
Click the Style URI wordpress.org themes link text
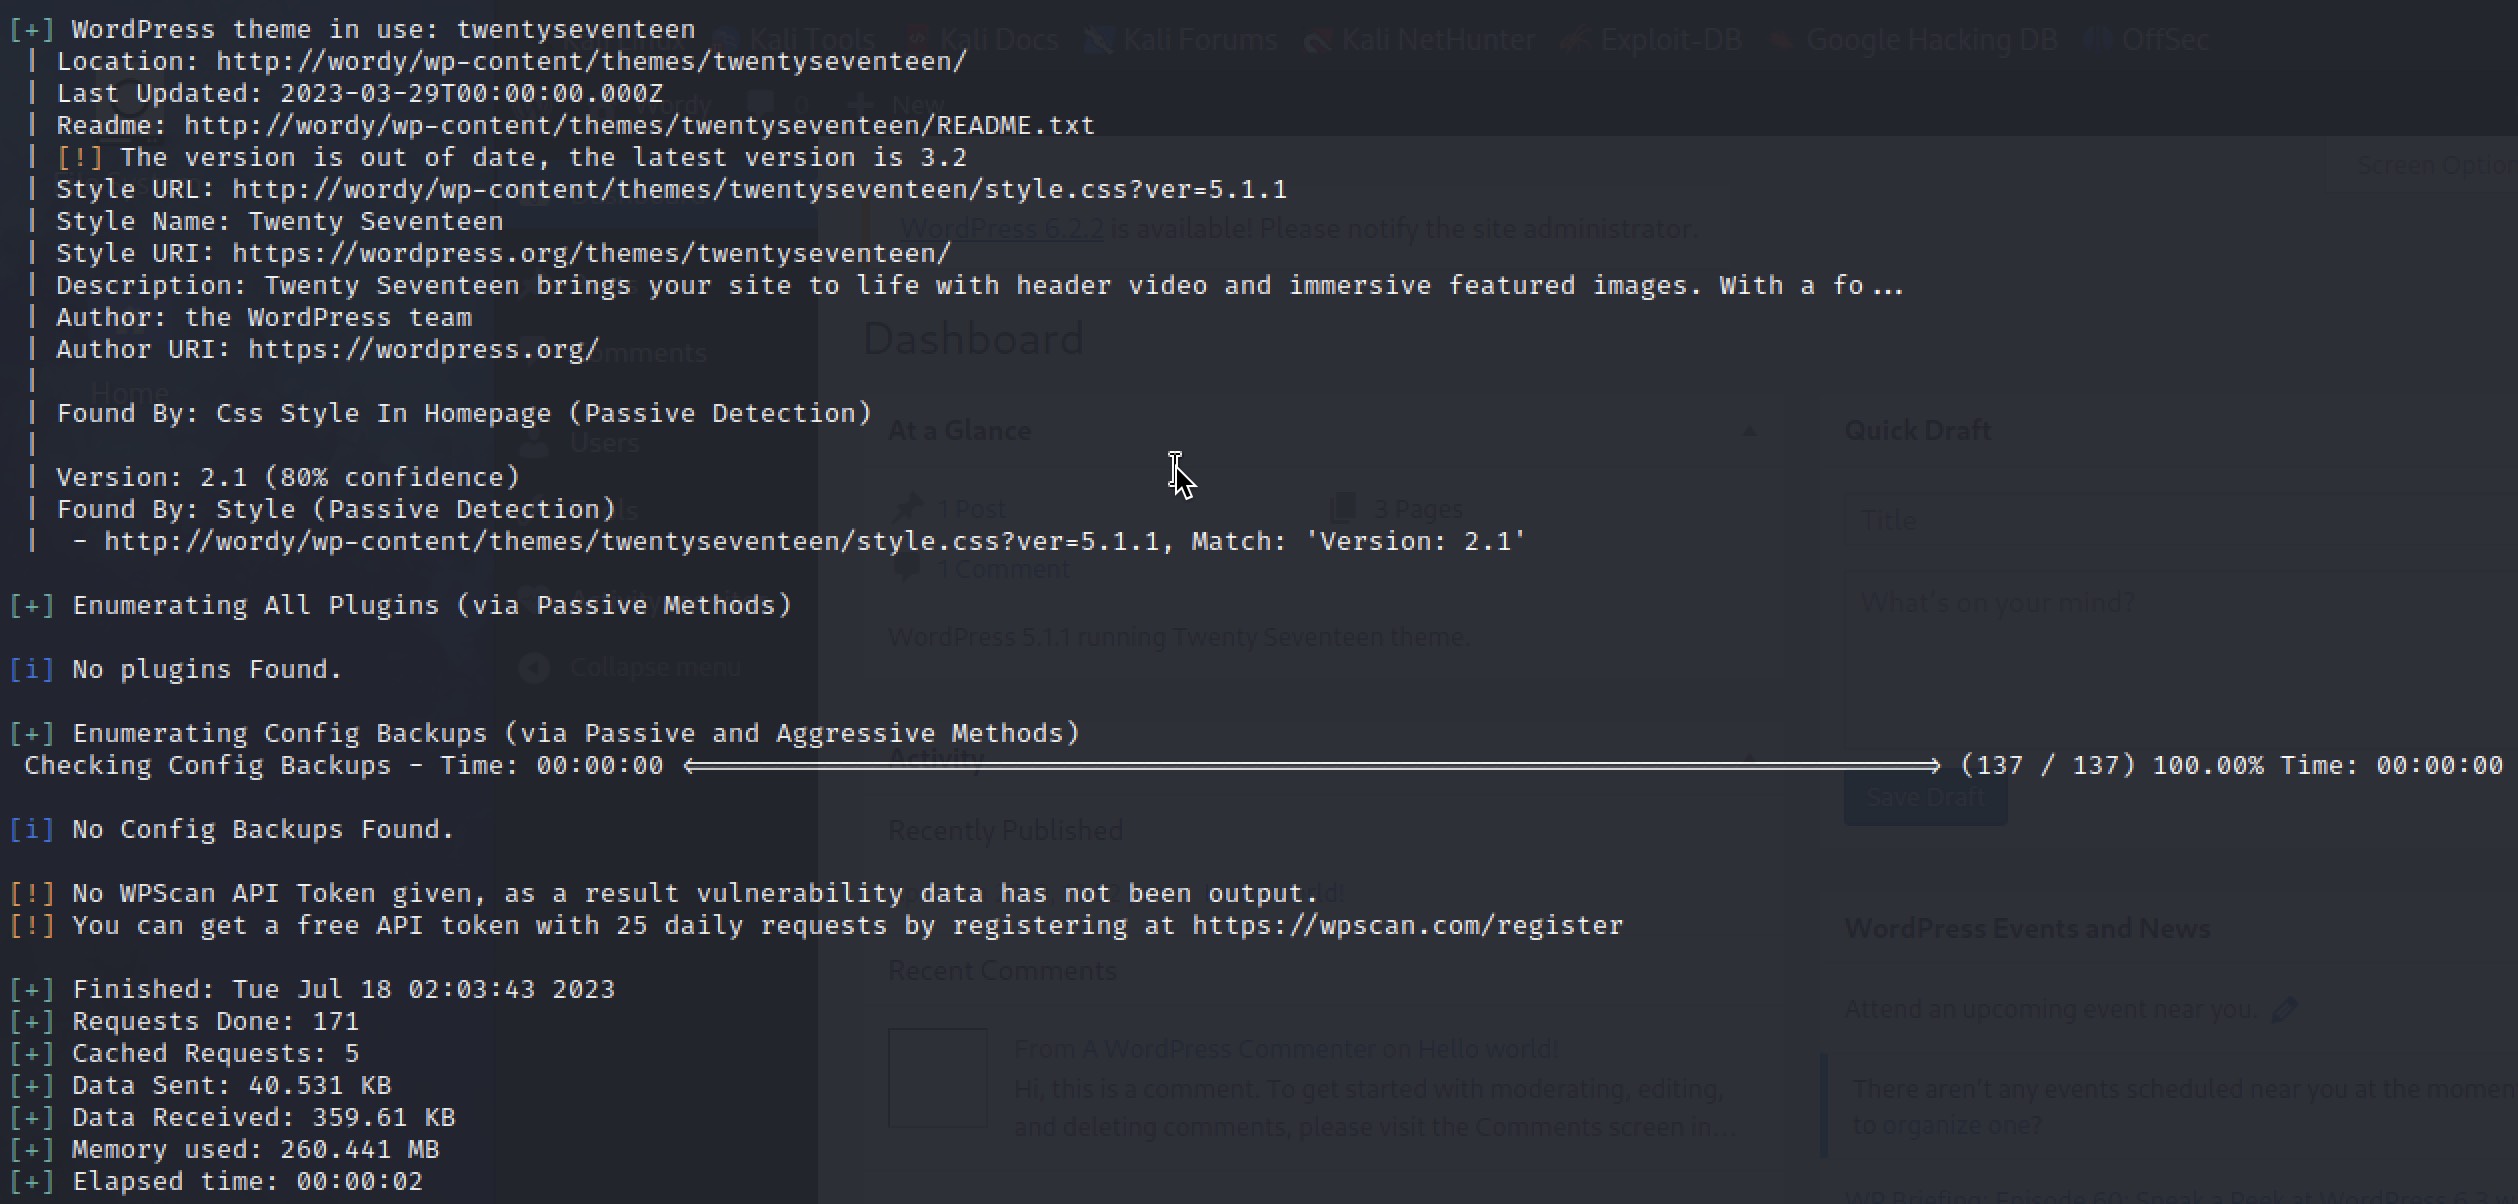click(x=591, y=254)
